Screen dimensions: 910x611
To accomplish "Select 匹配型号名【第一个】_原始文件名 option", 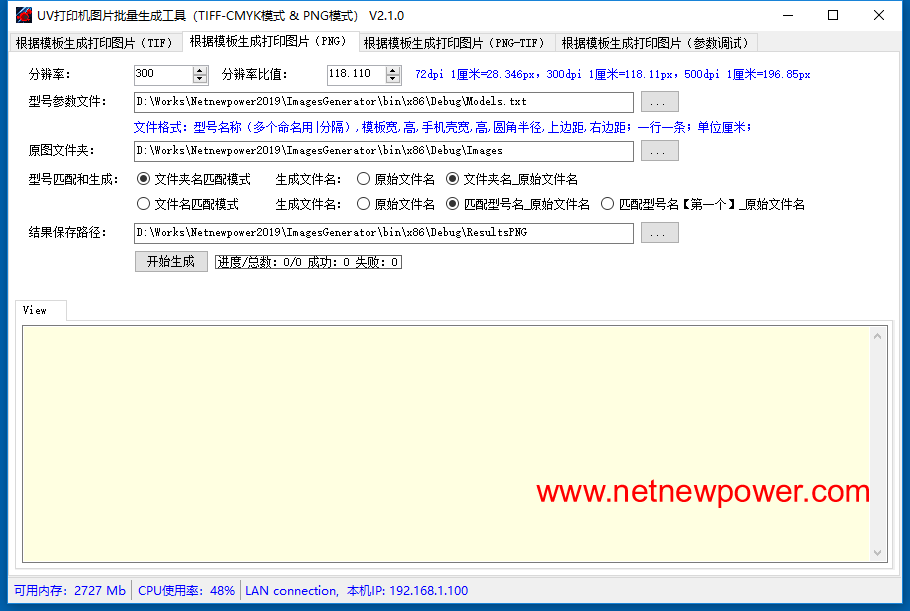I will (607, 204).
